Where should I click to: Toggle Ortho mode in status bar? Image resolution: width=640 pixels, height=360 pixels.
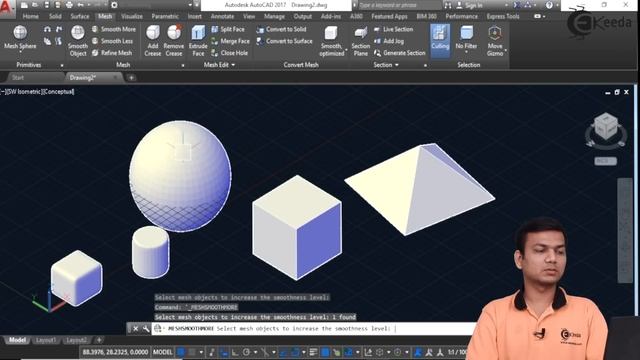pyautogui.click(x=235, y=352)
